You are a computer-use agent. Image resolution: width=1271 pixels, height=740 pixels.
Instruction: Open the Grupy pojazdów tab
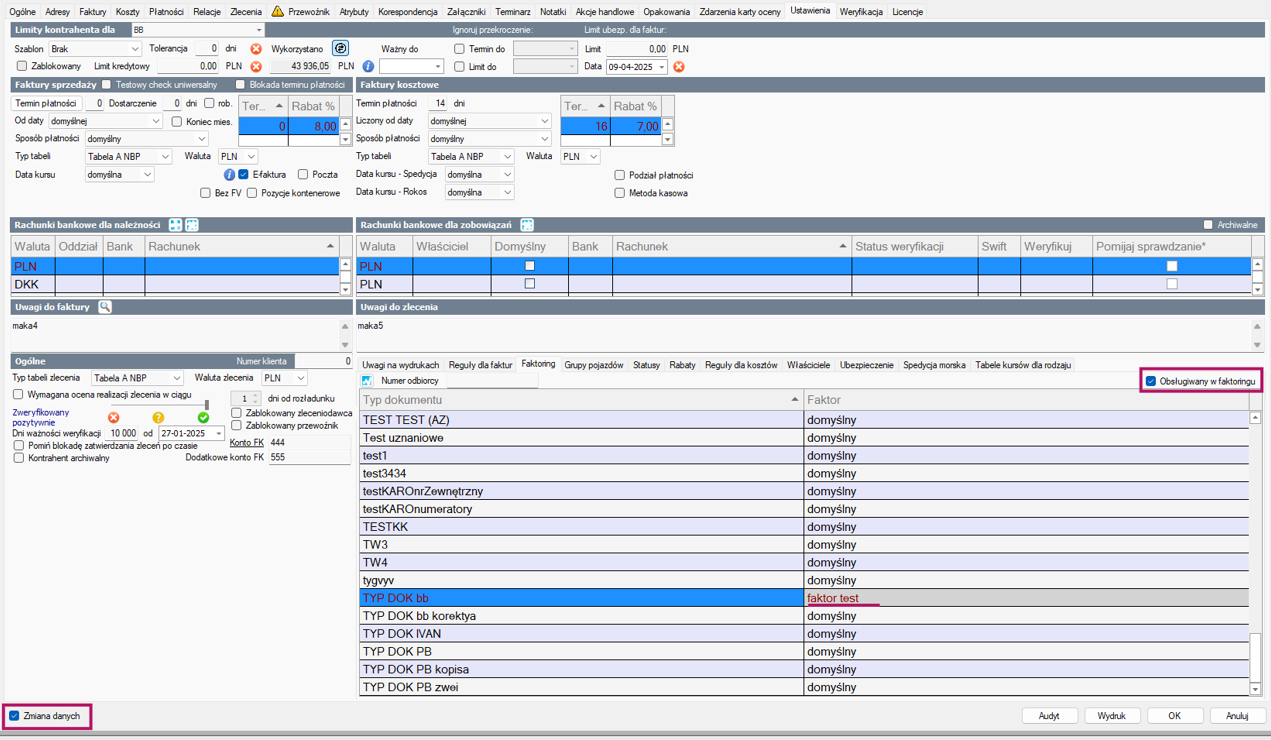[x=593, y=365]
